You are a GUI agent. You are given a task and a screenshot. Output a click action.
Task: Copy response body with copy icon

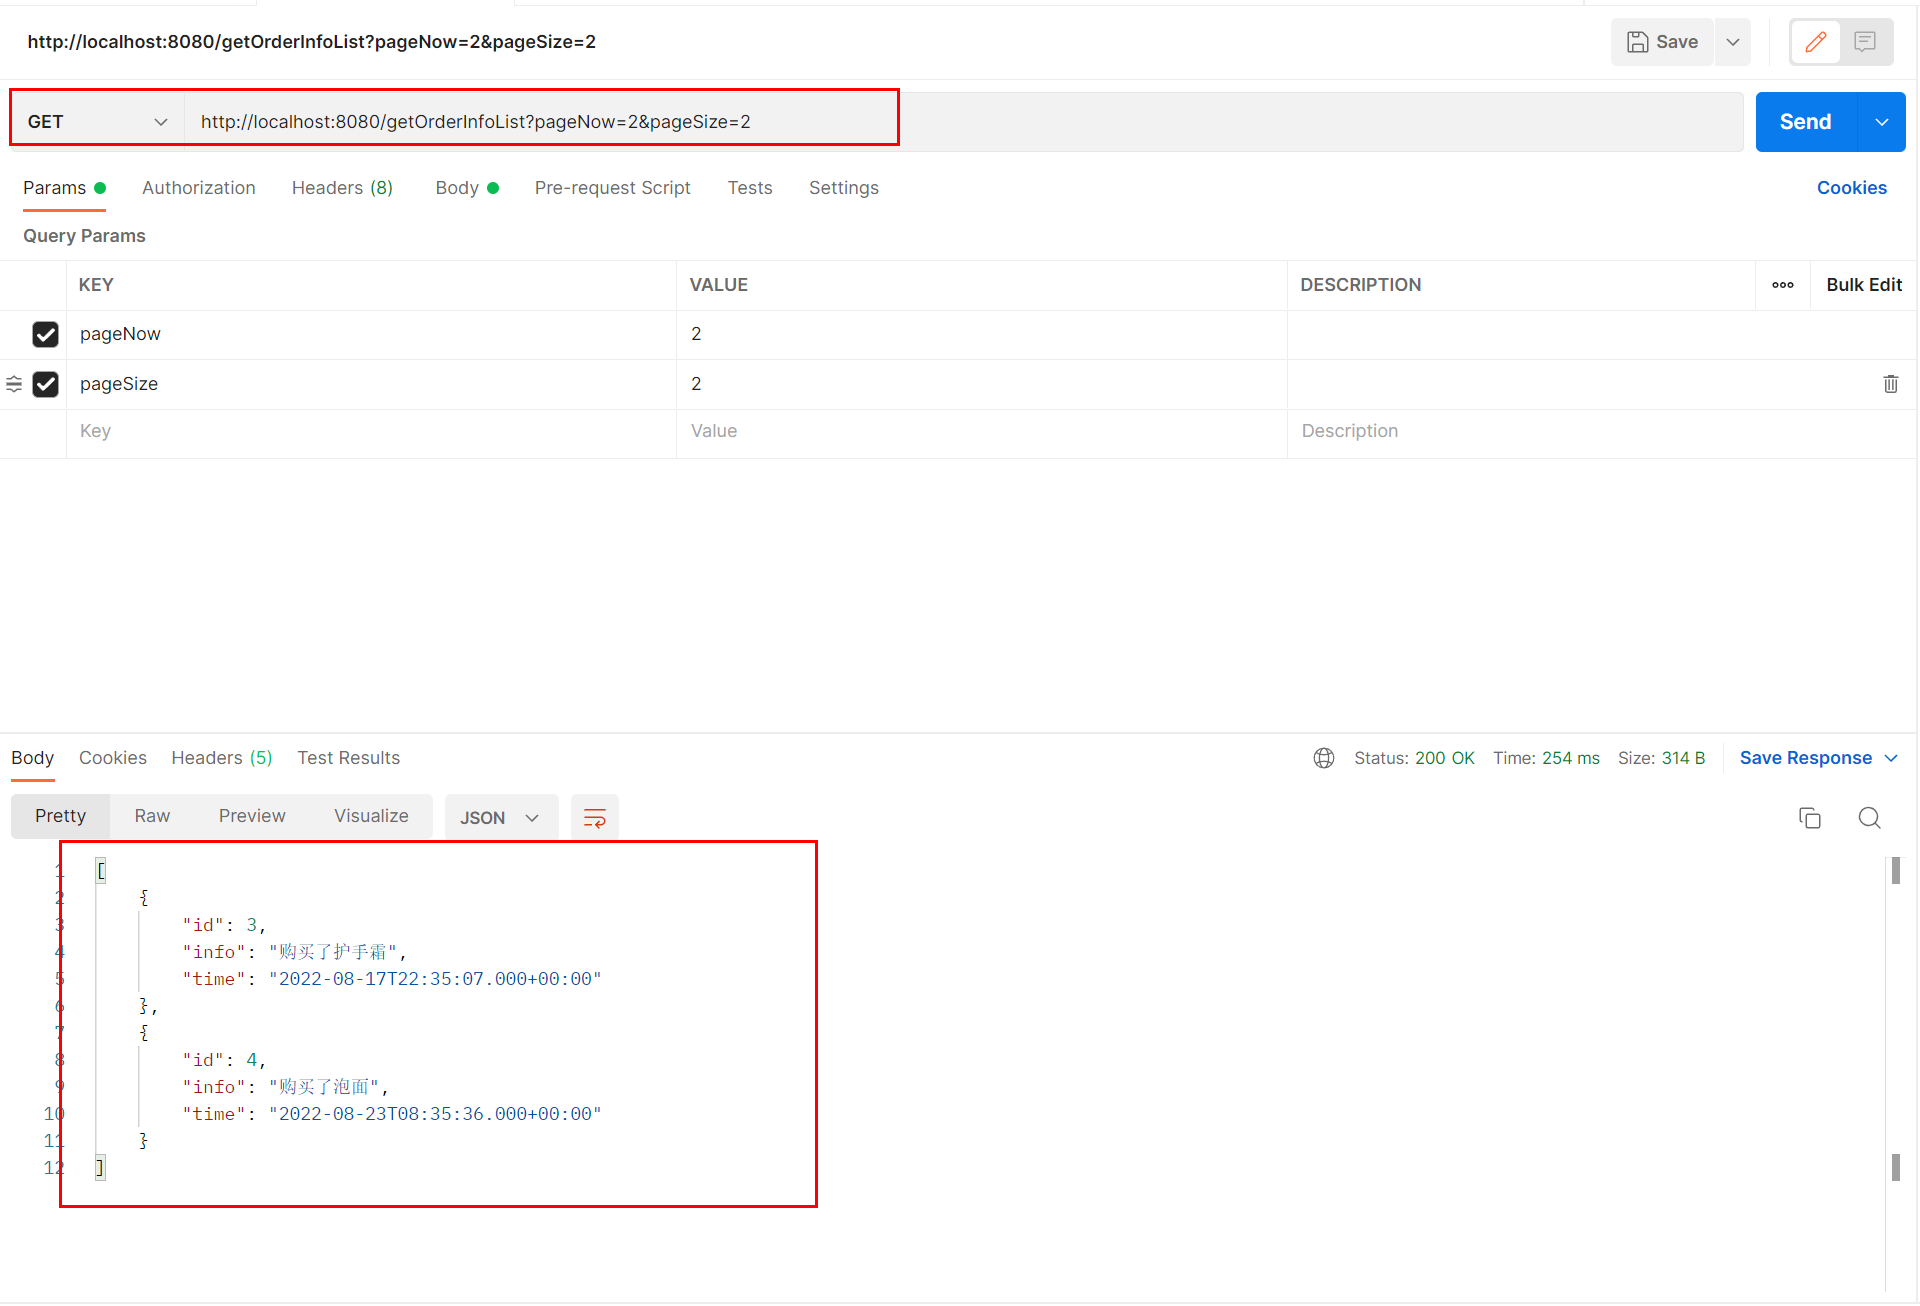[1809, 818]
